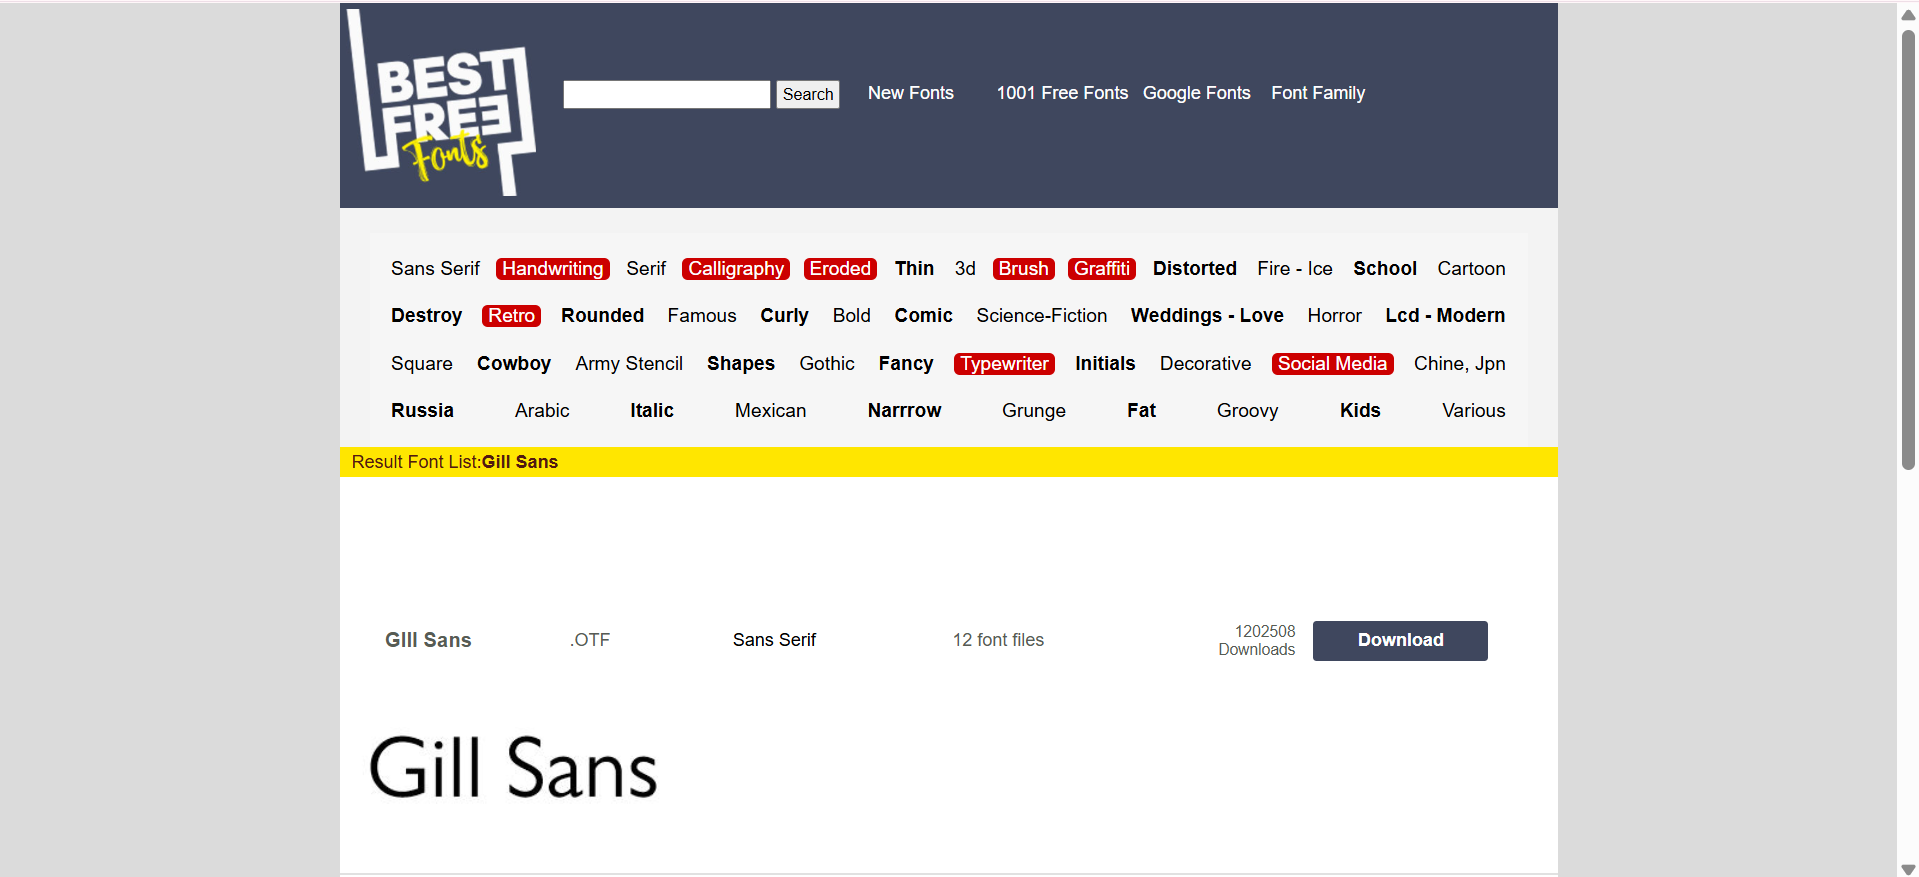
Task: Browse Lcd - Modern fonts
Action: coord(1445,316)
